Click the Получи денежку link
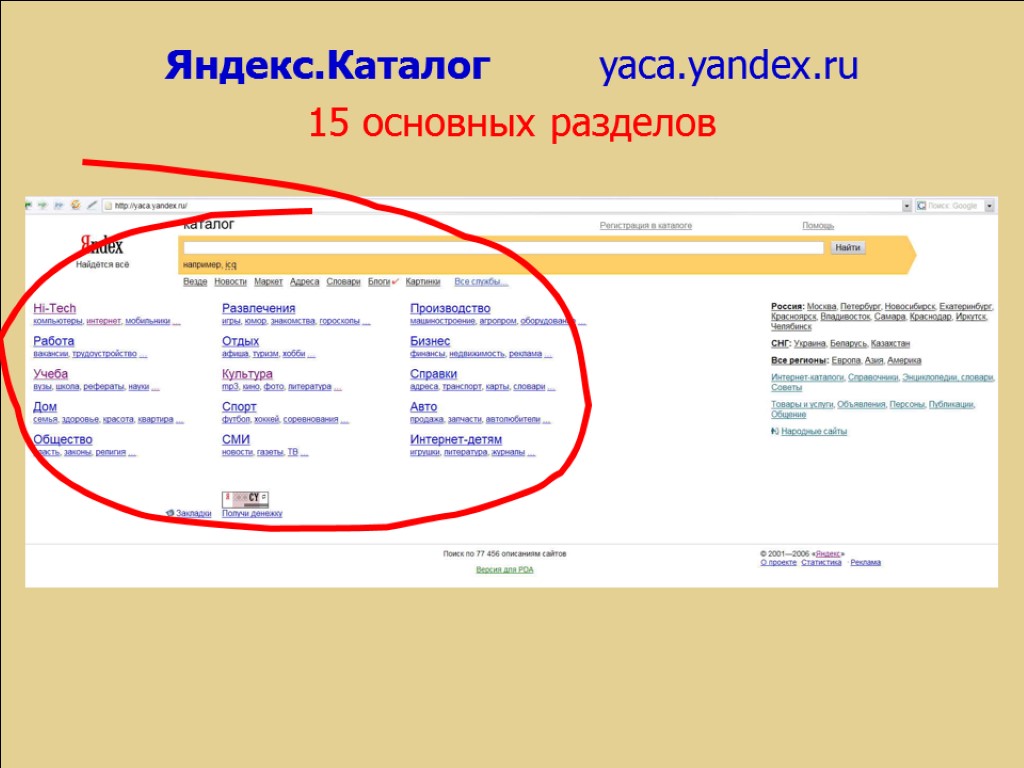The height and width of the screenshot is (768, 1024). tap(252, 513)
